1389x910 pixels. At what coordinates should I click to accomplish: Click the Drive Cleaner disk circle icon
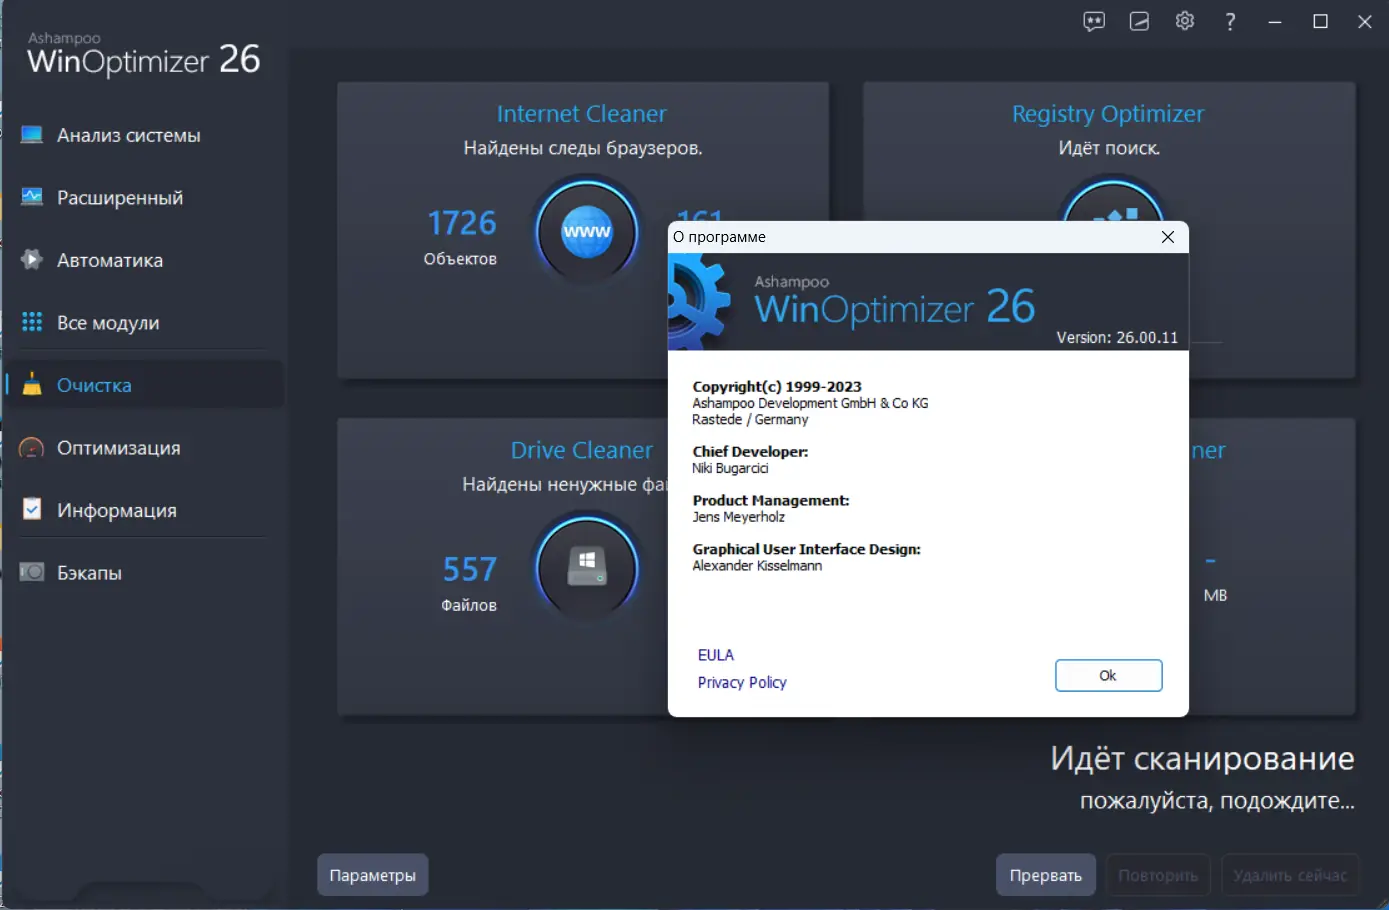[586, 567]
